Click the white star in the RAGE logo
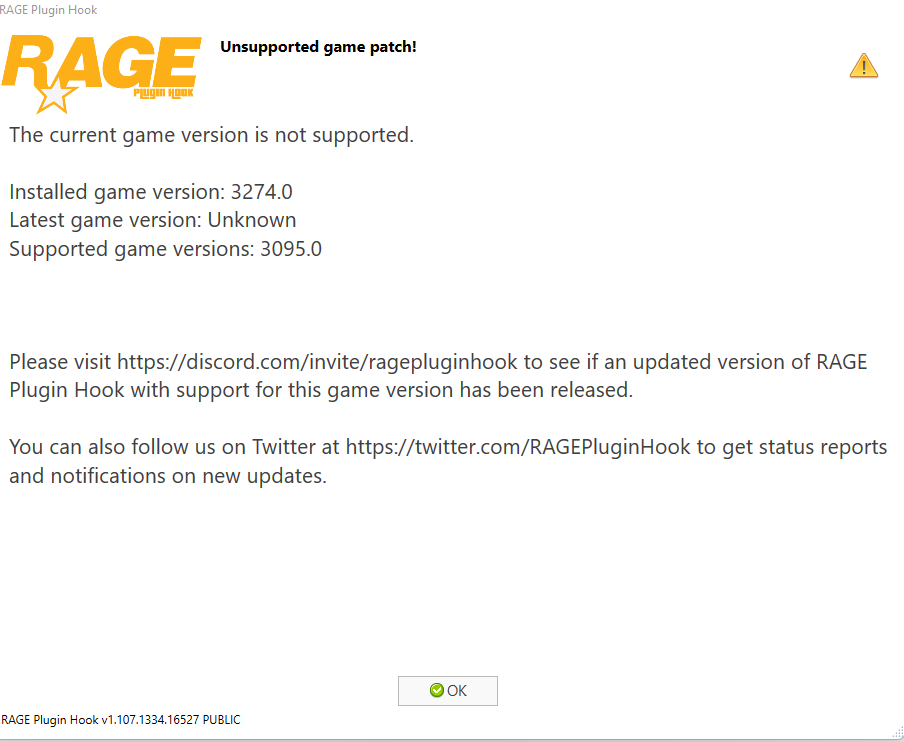Screen dimensions: 904x742 (x=55, y=95)
